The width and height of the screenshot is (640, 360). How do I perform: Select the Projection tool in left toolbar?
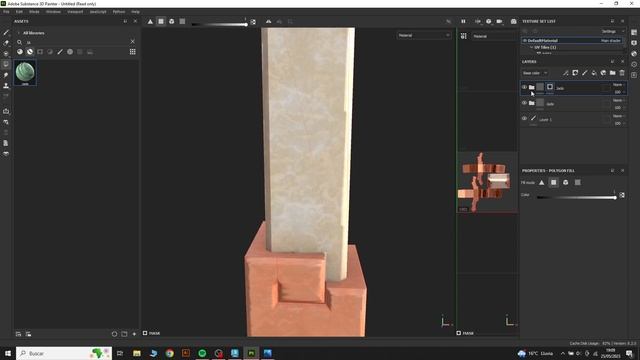(6, 53)
